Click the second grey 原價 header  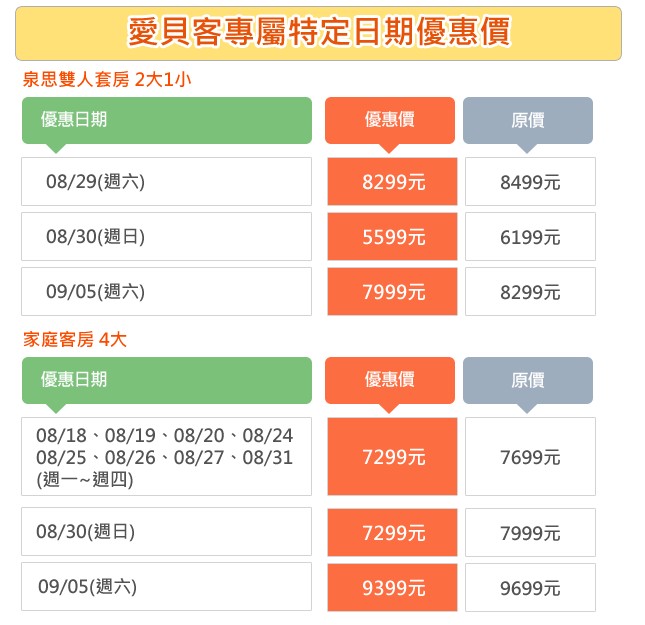tap(528, 380)
